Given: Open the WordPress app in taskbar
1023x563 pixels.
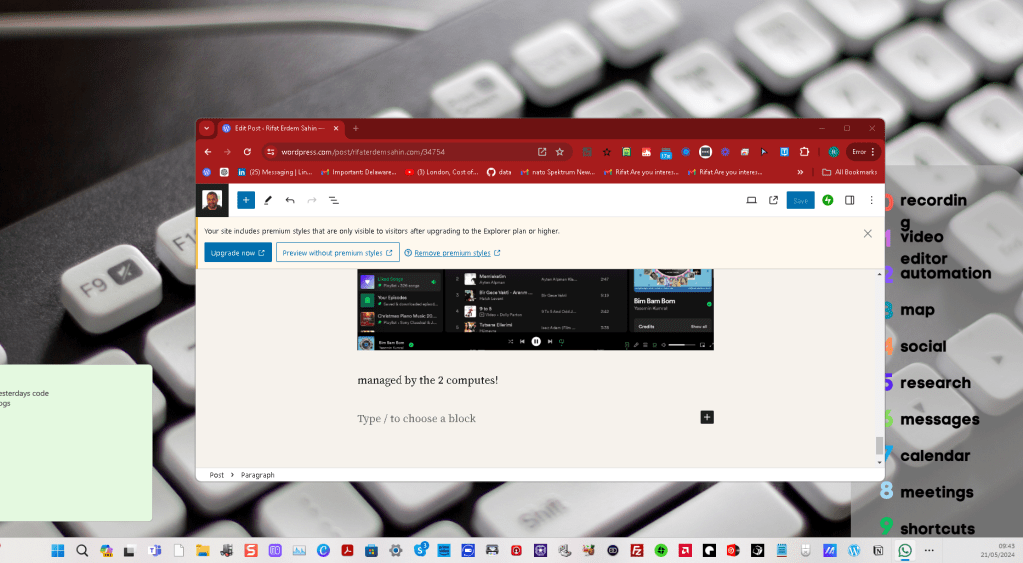Looking at the screenshot, I should pyautogui.click(x=854, y=551).
